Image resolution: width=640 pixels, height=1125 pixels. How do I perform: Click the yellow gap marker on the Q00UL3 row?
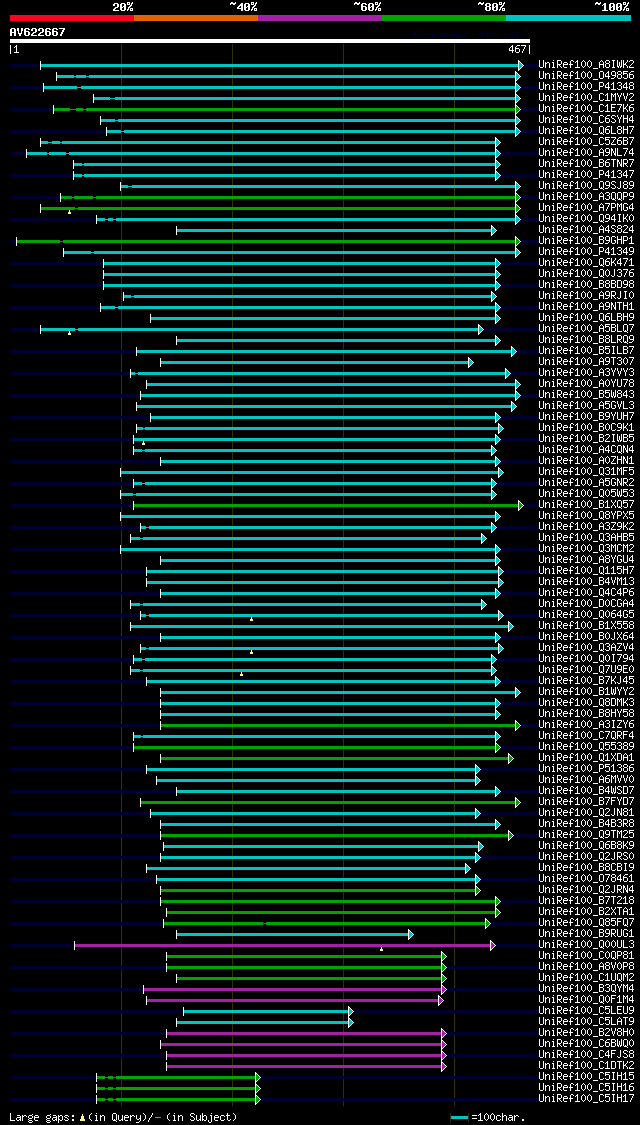click(x=382, y=949)
